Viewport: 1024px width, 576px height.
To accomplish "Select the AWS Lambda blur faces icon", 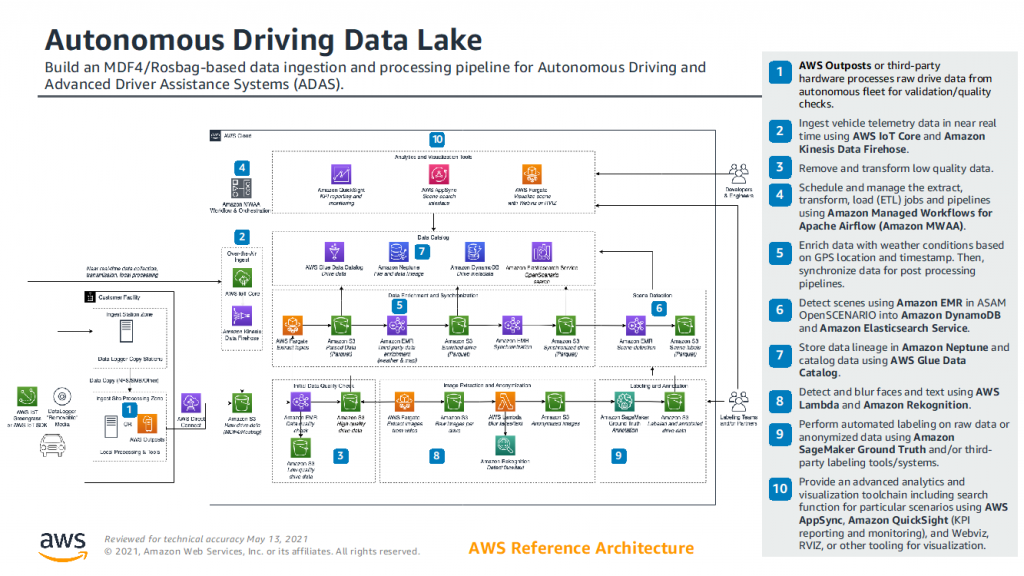I will (x=503, y=400).
